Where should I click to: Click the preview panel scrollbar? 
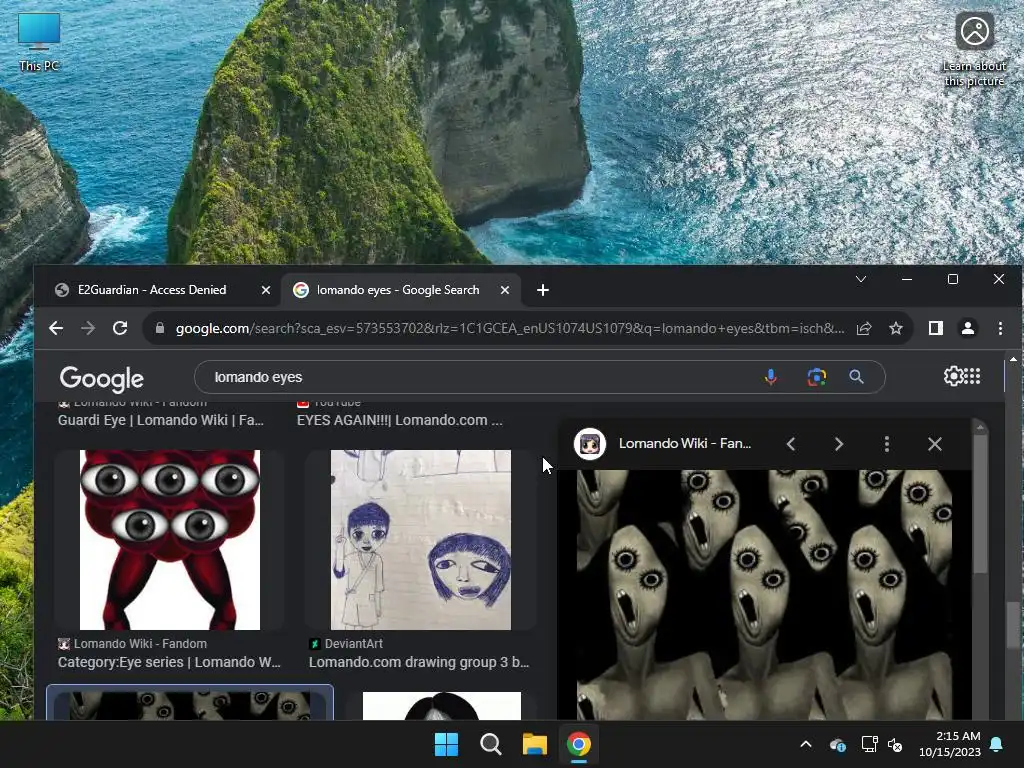point(980,503)
